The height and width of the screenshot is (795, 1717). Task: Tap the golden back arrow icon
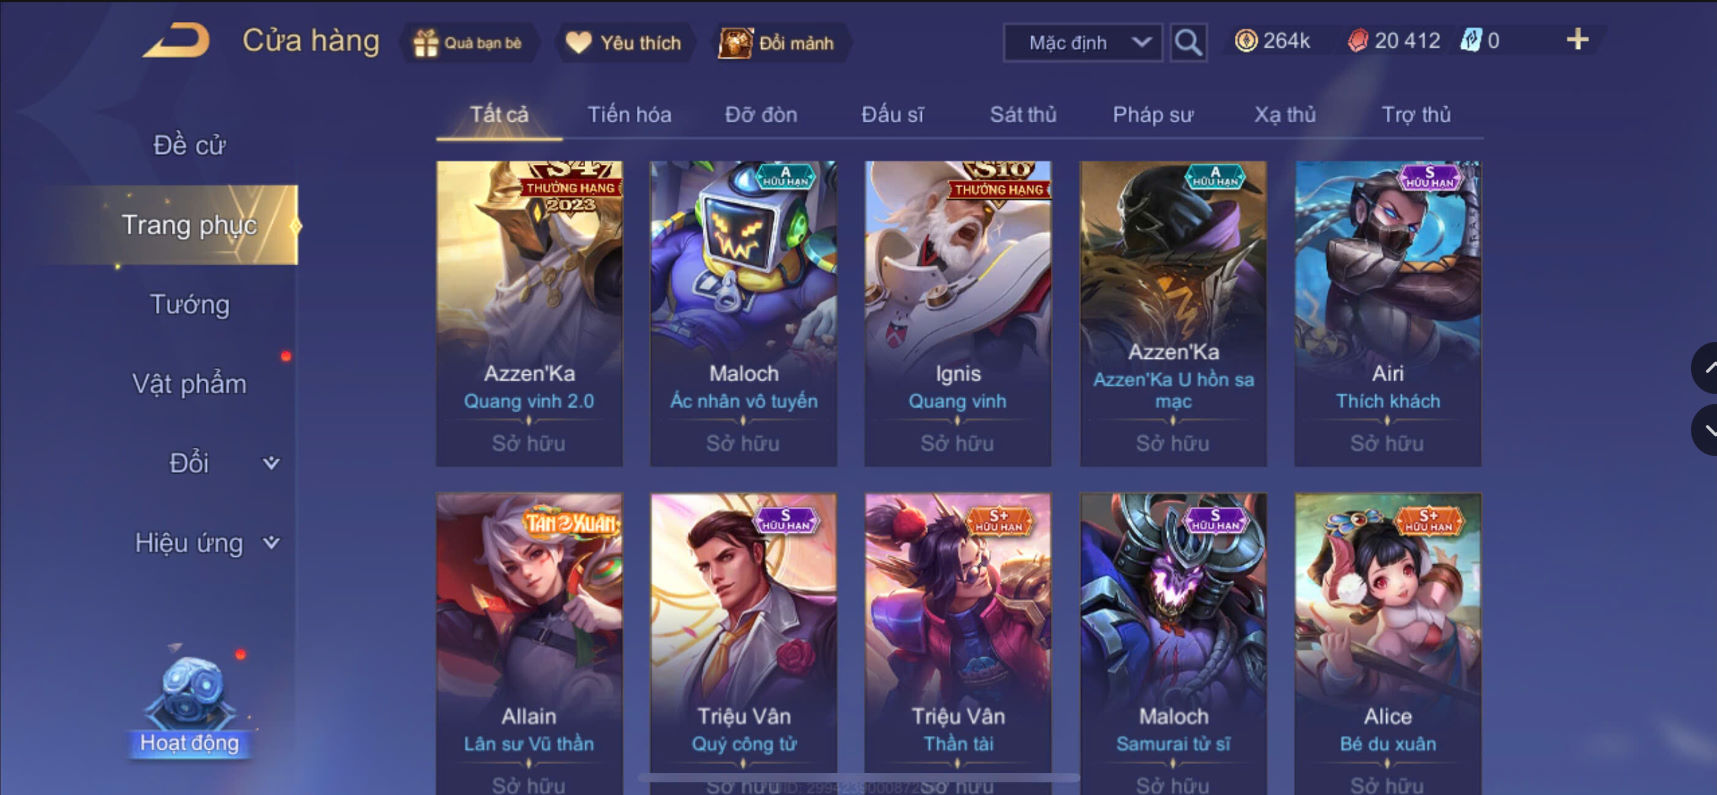(x=177, y=41)
